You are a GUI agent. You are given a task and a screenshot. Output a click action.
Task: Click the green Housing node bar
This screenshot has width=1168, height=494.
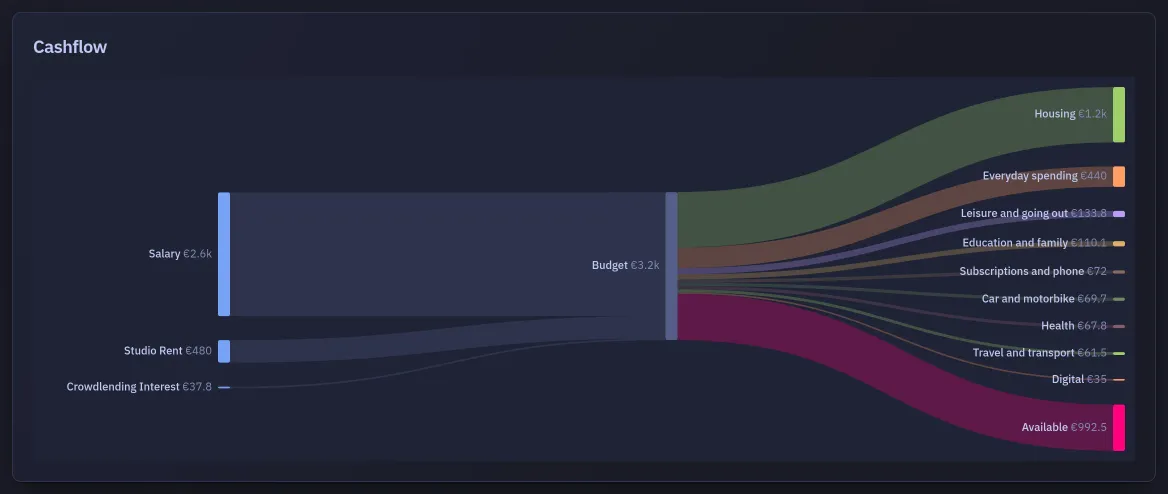[x=1119, y=115]
